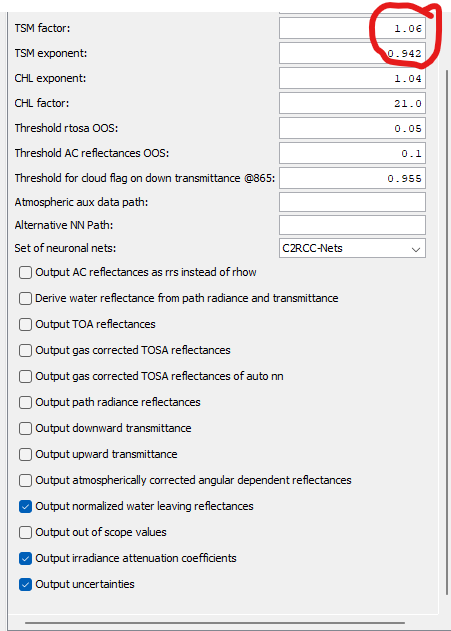
Task: Click the CHL factor field
Action: tap(352, 103)
